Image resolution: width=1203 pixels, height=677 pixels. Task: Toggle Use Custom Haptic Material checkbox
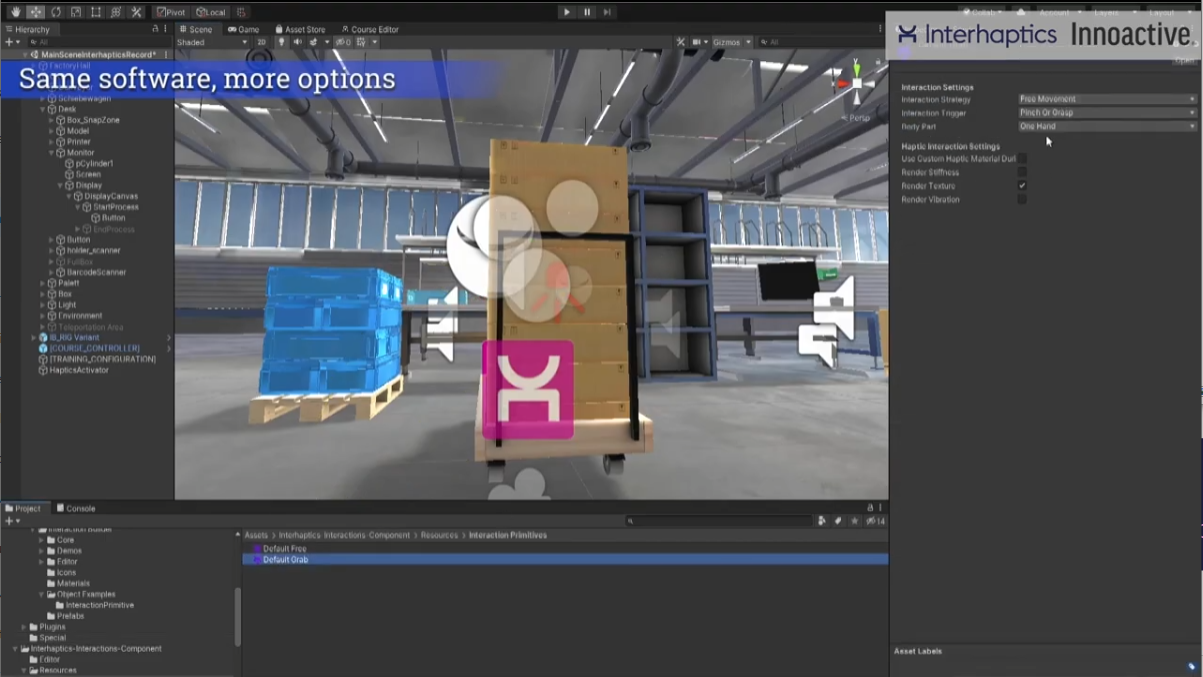click(1022, 159)
